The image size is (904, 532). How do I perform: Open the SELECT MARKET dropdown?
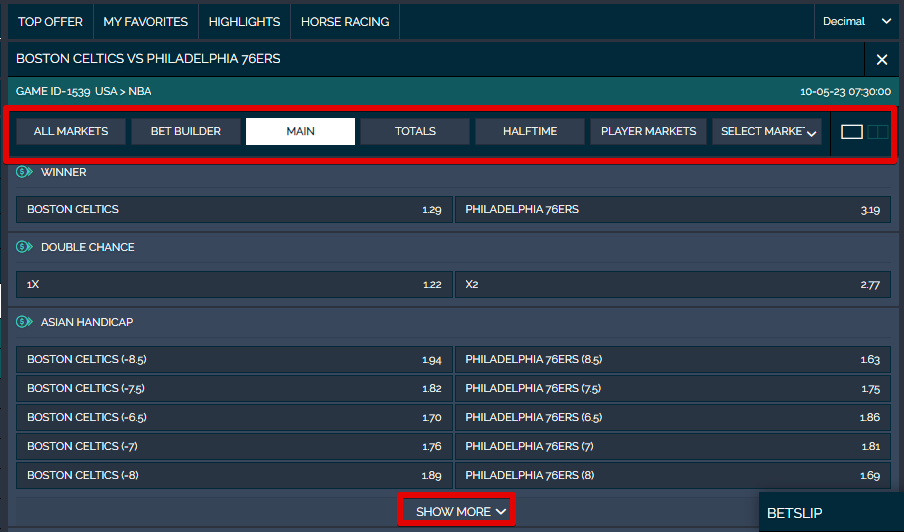767,131
